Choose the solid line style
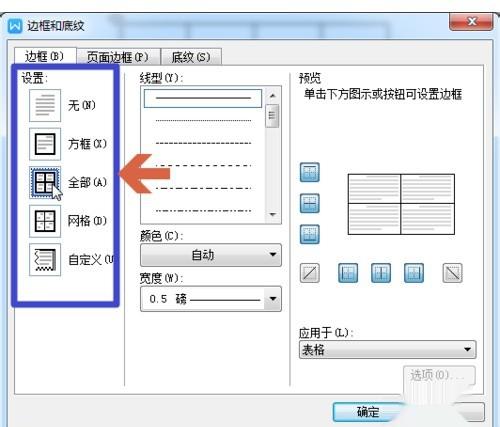This screenshot has height=427, width=500. (203, 98)
